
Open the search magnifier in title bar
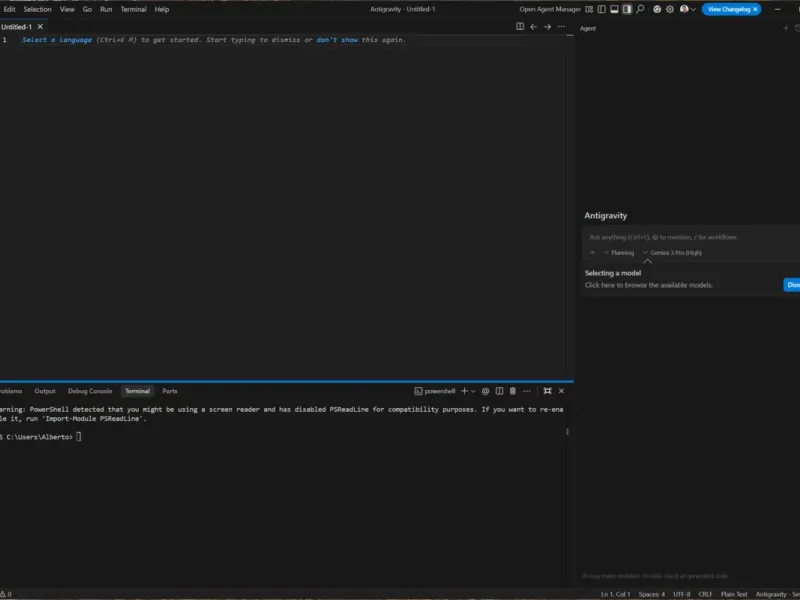pyautogui.click(x=640, y=9)
